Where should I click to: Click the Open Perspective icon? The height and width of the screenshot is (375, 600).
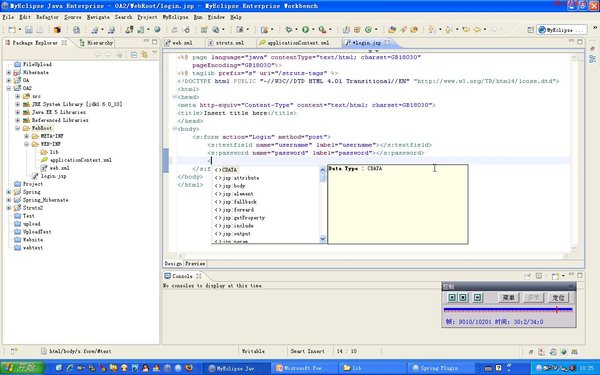click(530, 30)
